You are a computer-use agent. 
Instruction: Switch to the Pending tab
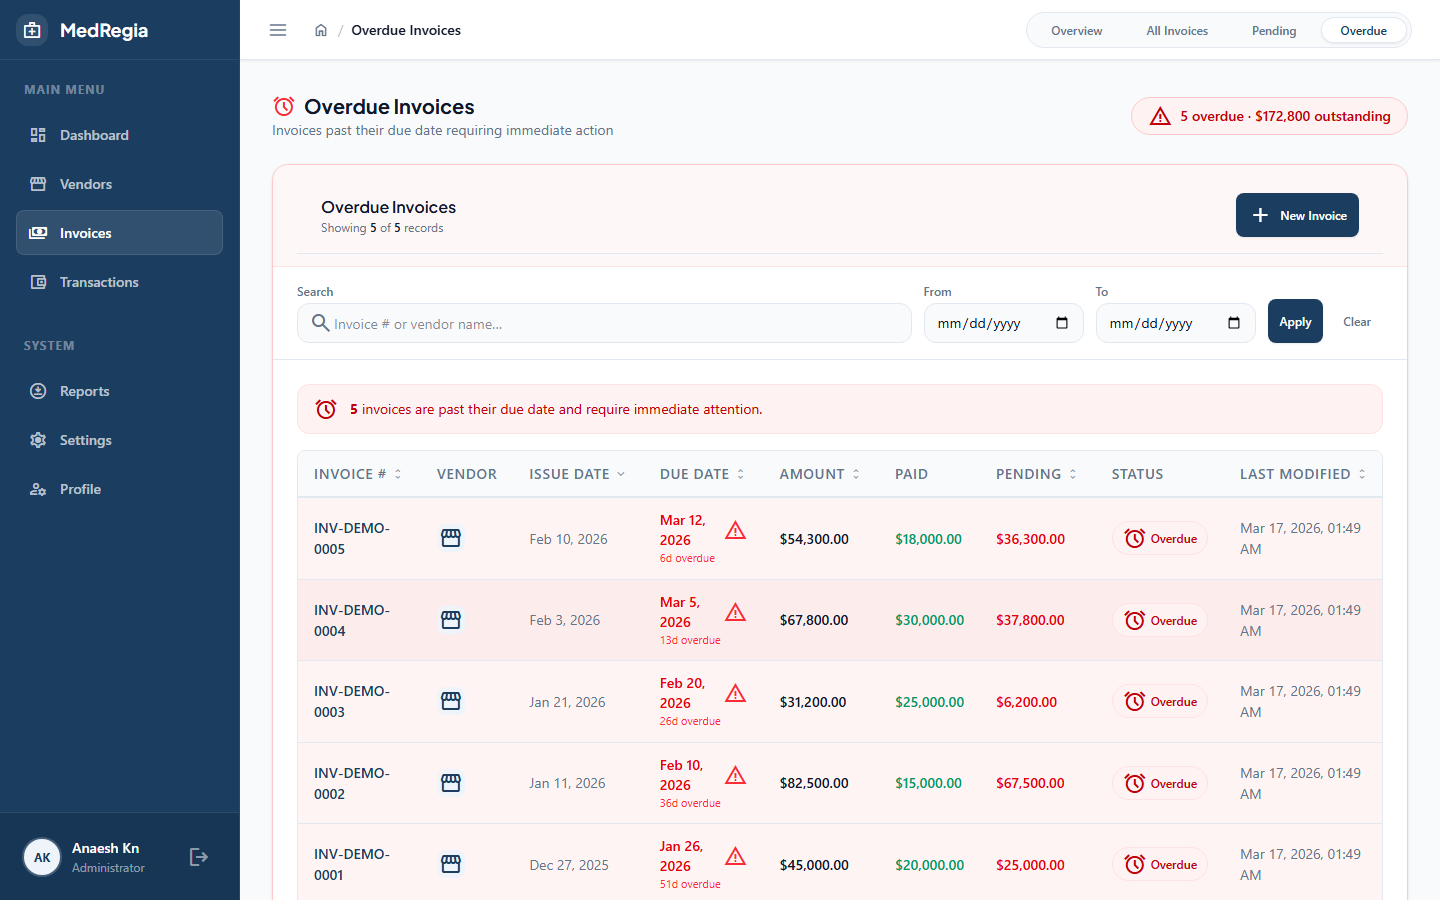coord(1274,31)
